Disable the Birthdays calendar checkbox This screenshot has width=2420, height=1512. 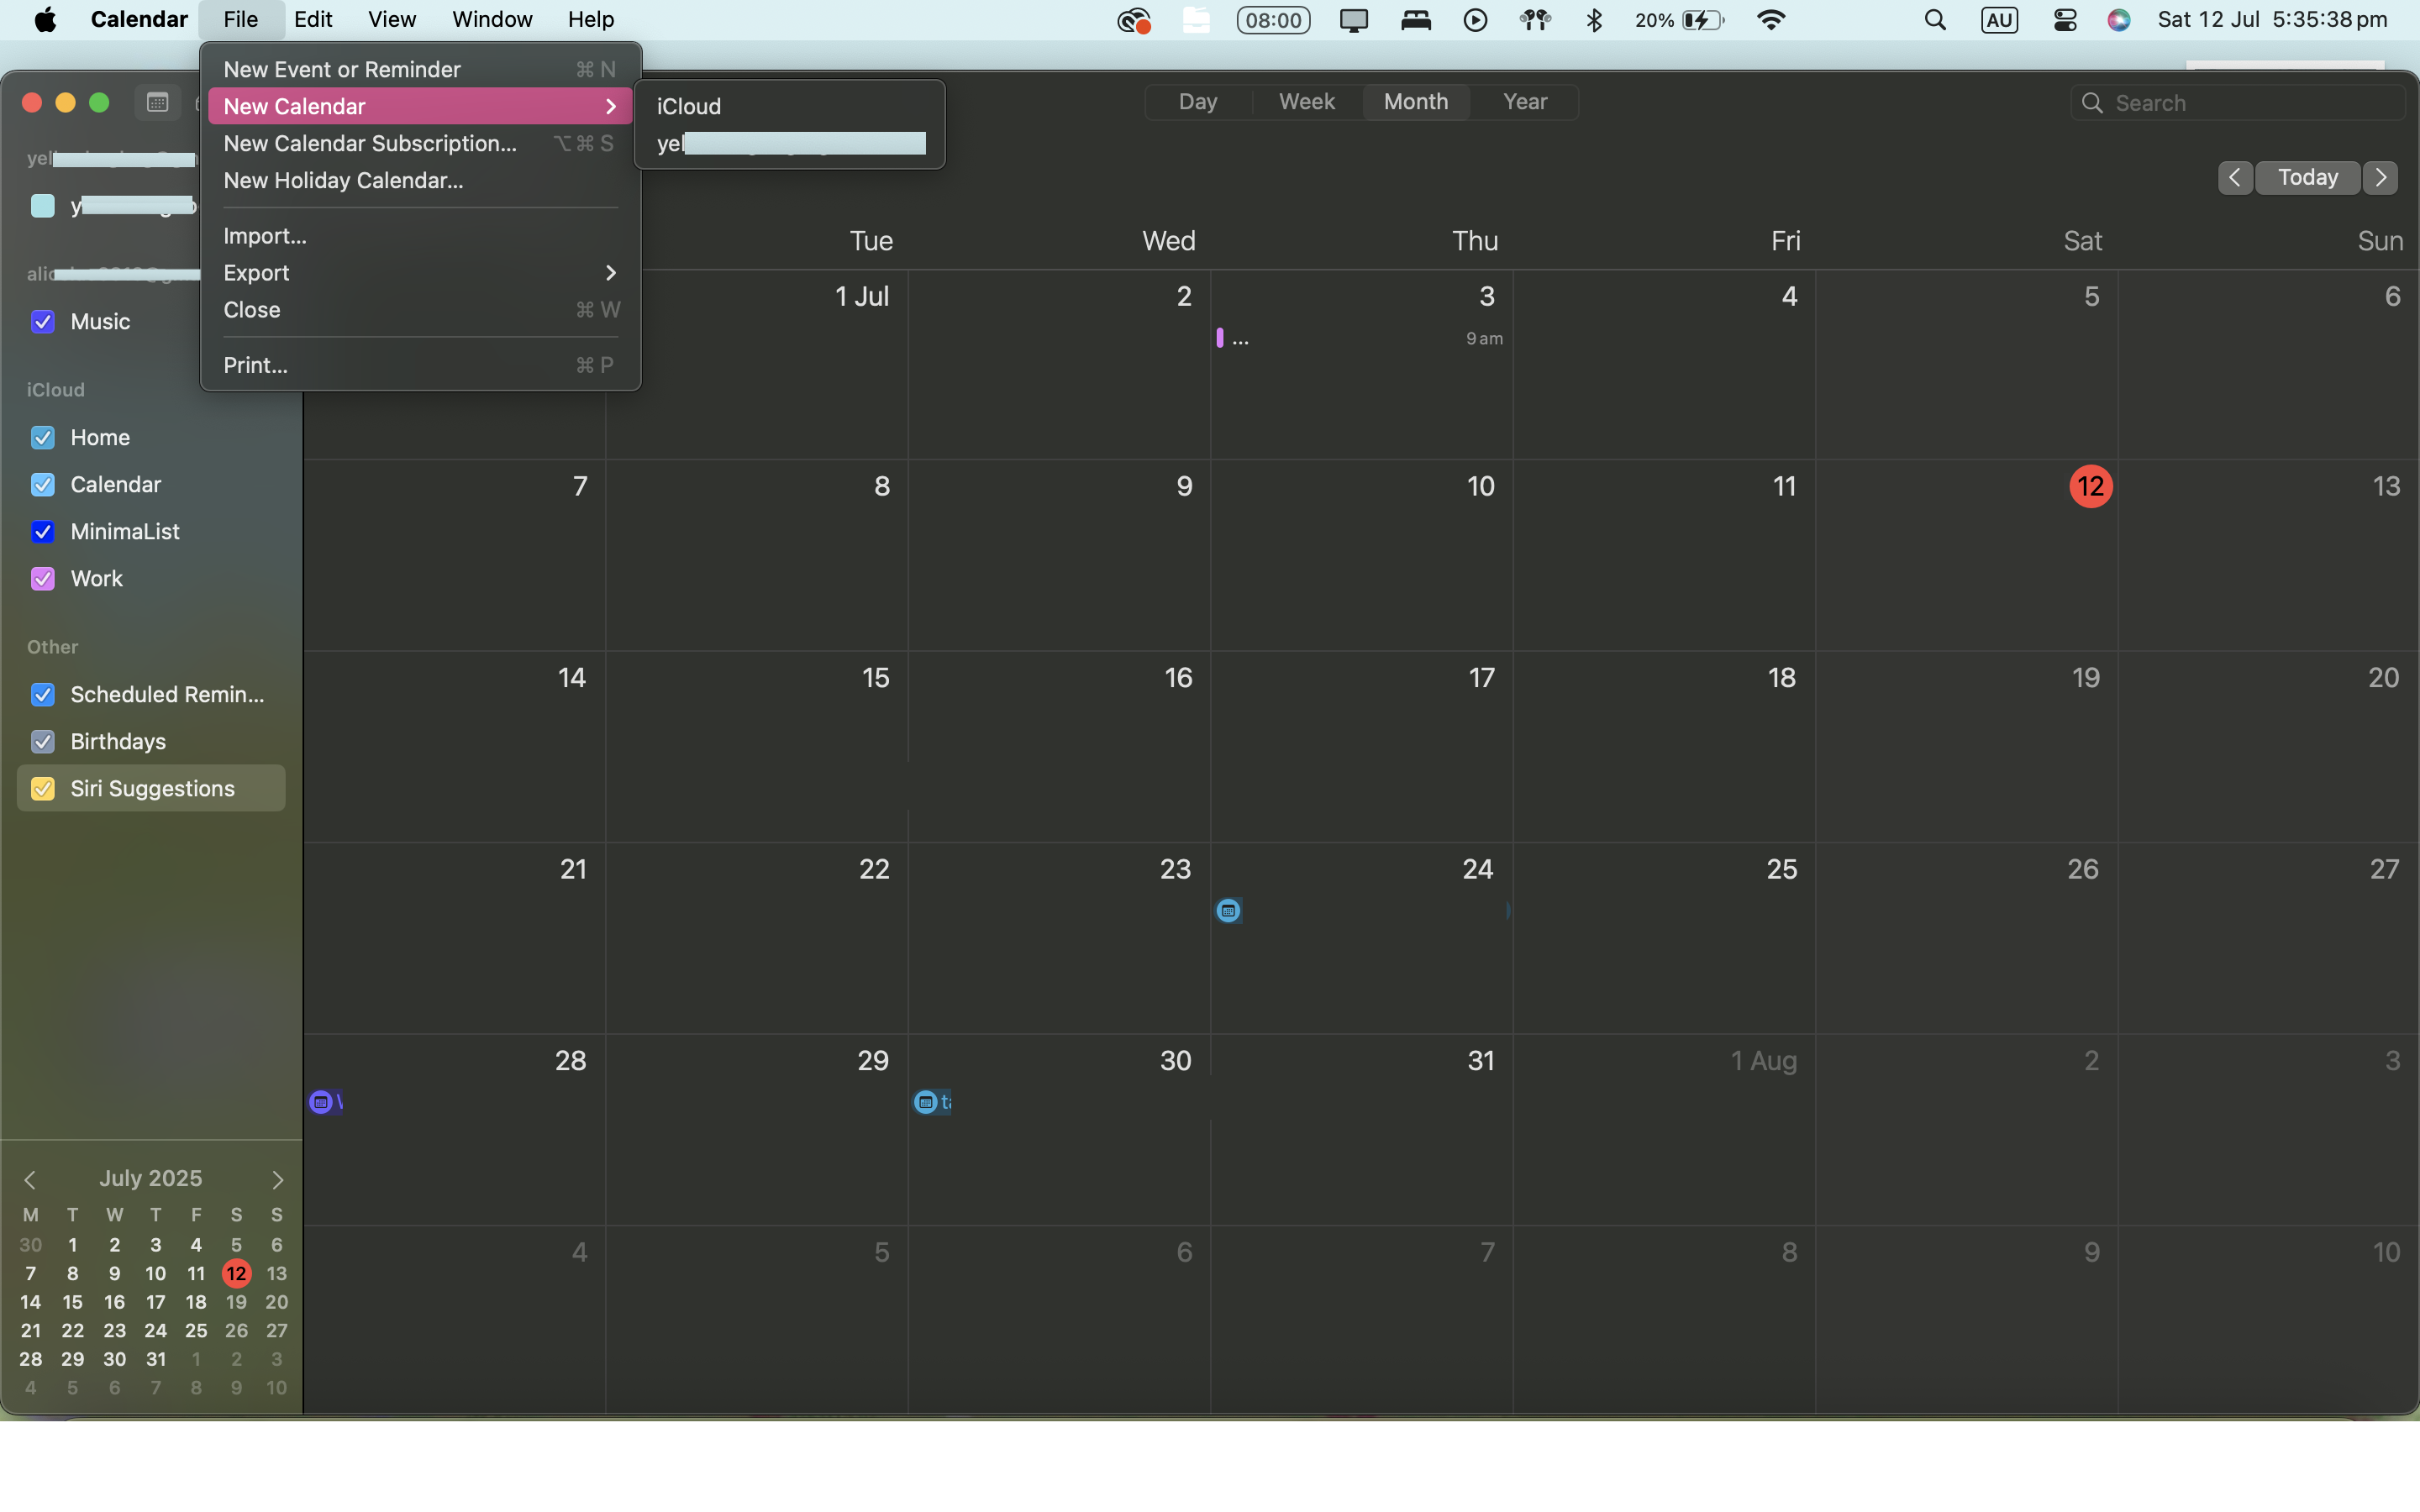(43, 742)
